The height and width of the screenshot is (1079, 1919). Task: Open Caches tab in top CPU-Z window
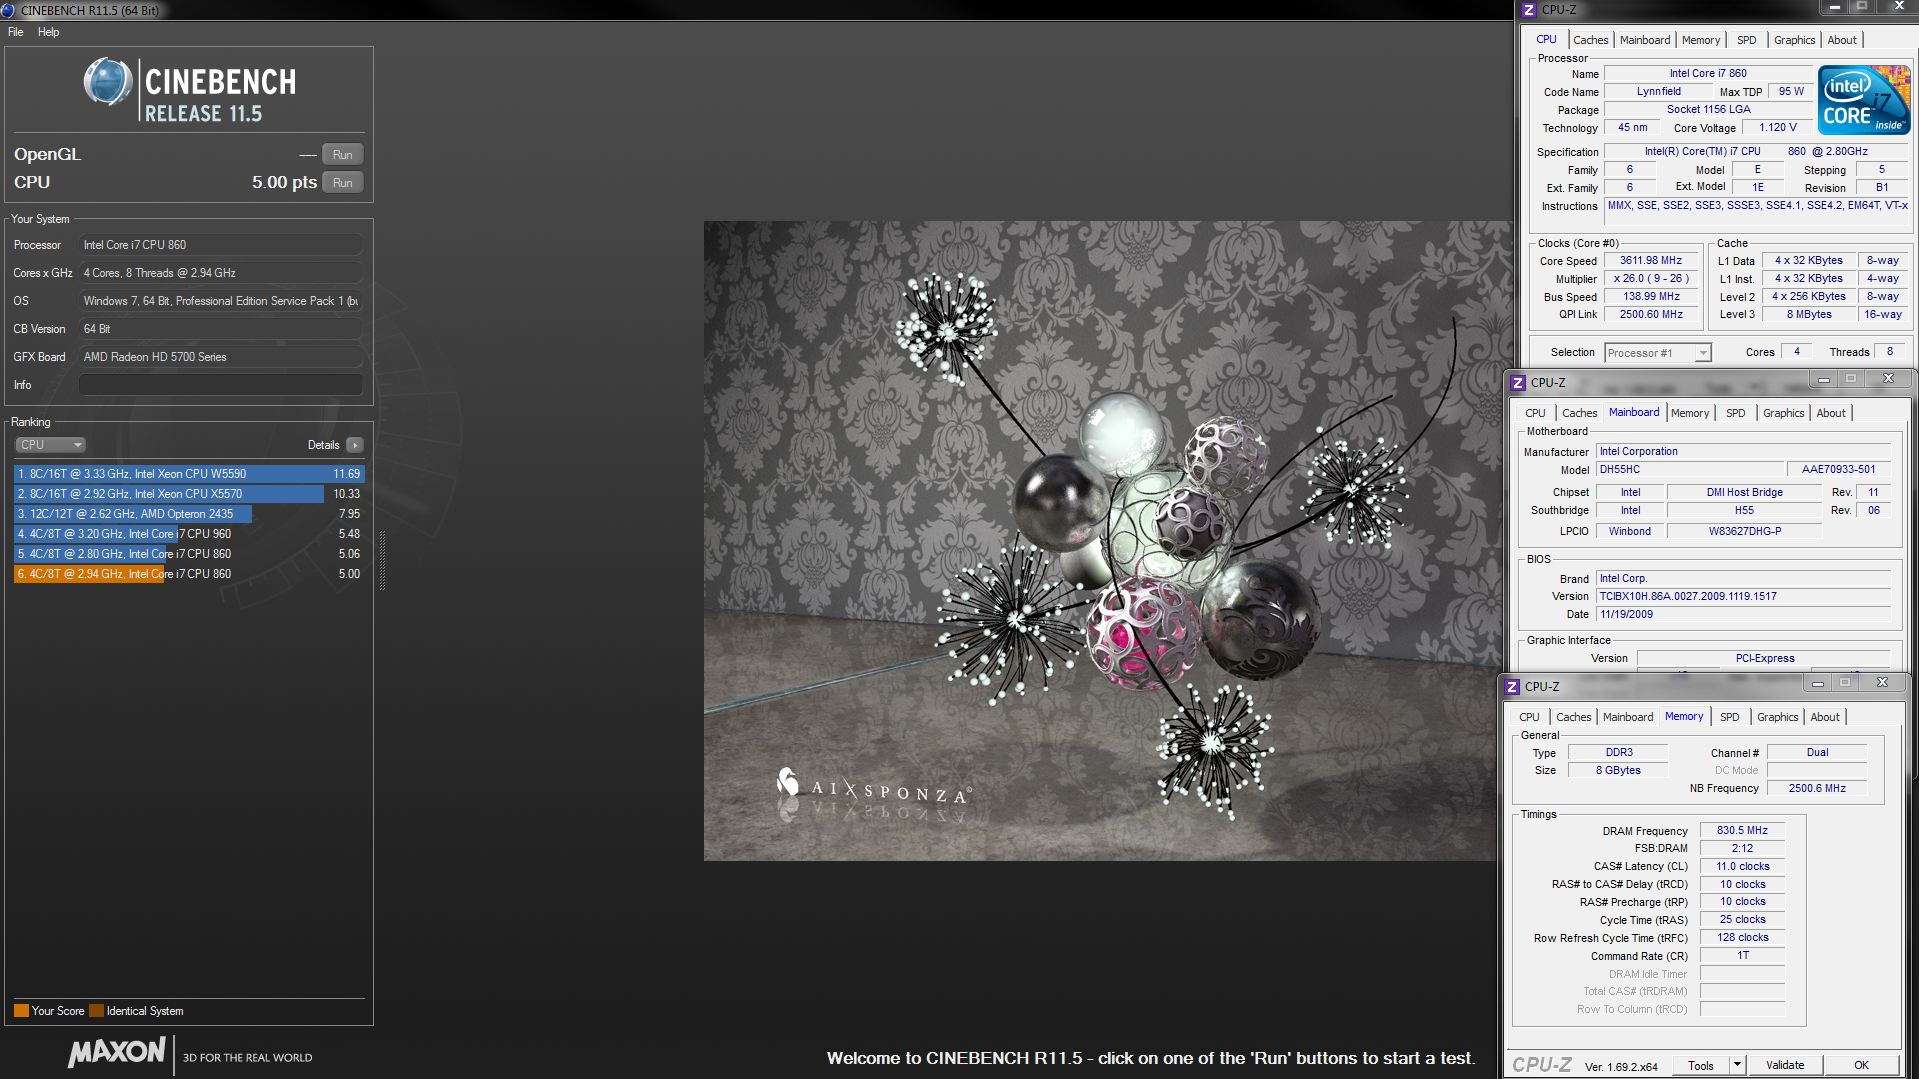click(x=1590, y=40)
